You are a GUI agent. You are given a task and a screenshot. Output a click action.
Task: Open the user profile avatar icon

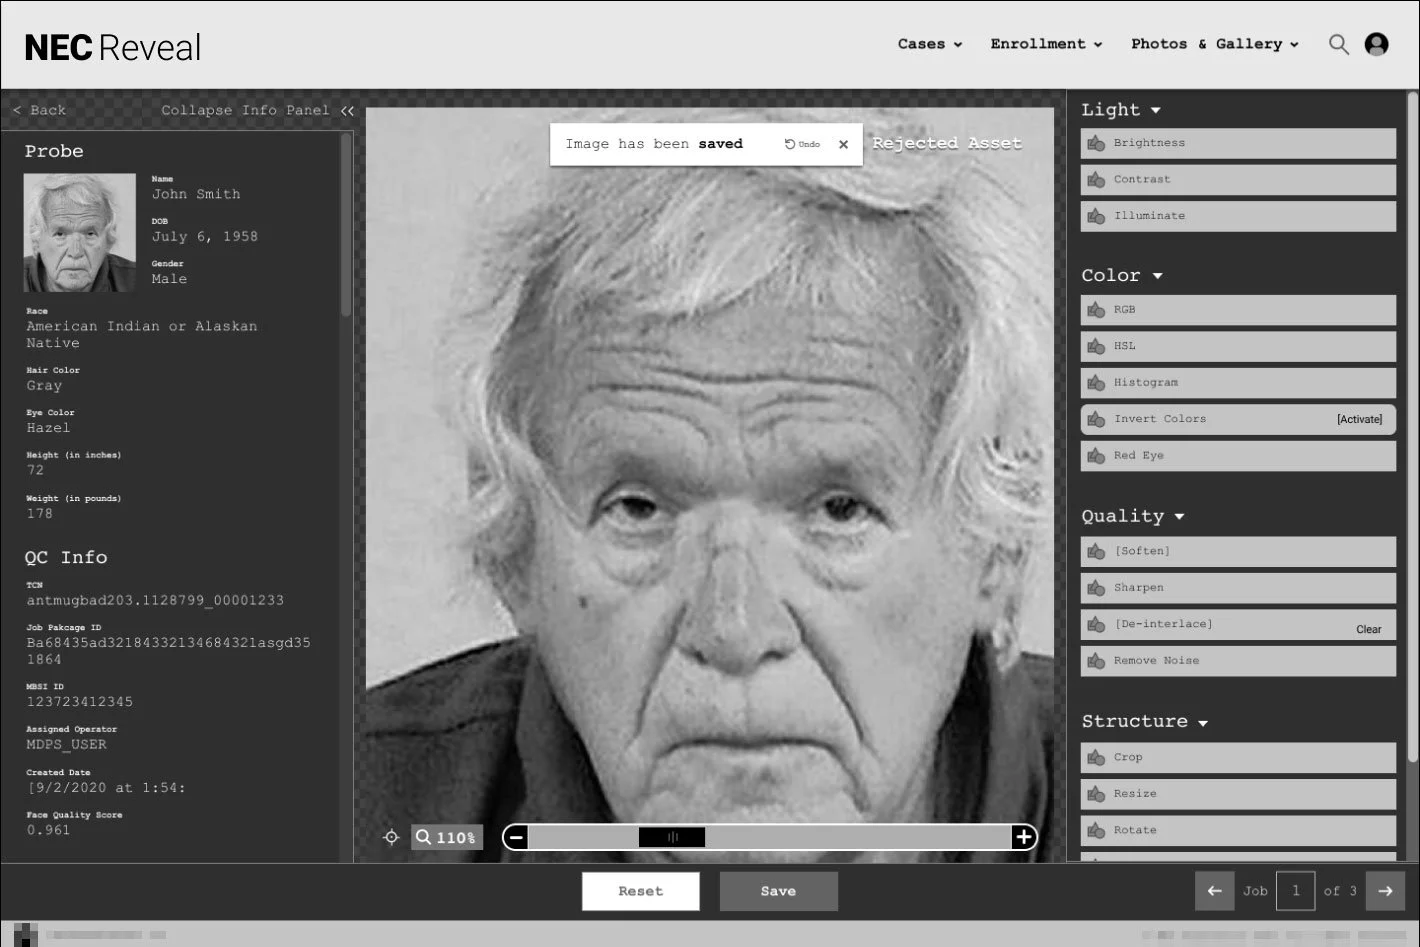pyautogui.click(x=1377, y=44)
